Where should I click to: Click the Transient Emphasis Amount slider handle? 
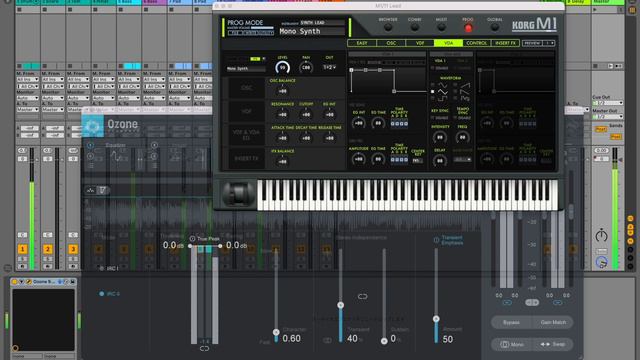coord(436,319)
